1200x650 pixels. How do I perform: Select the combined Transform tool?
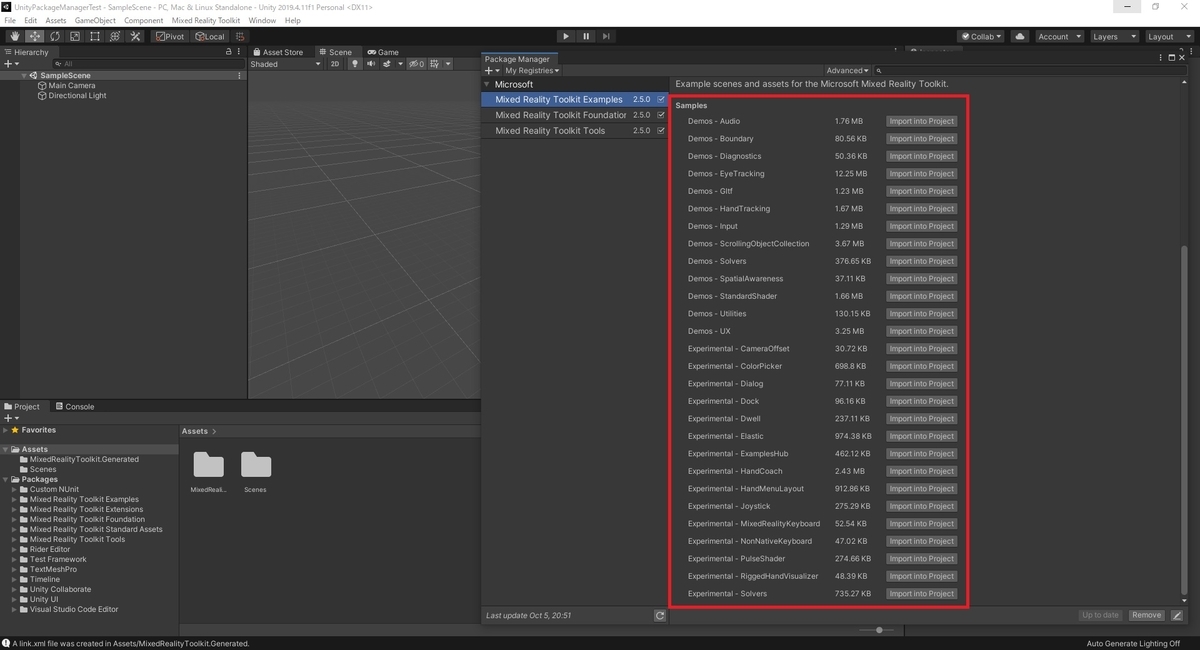115,36
